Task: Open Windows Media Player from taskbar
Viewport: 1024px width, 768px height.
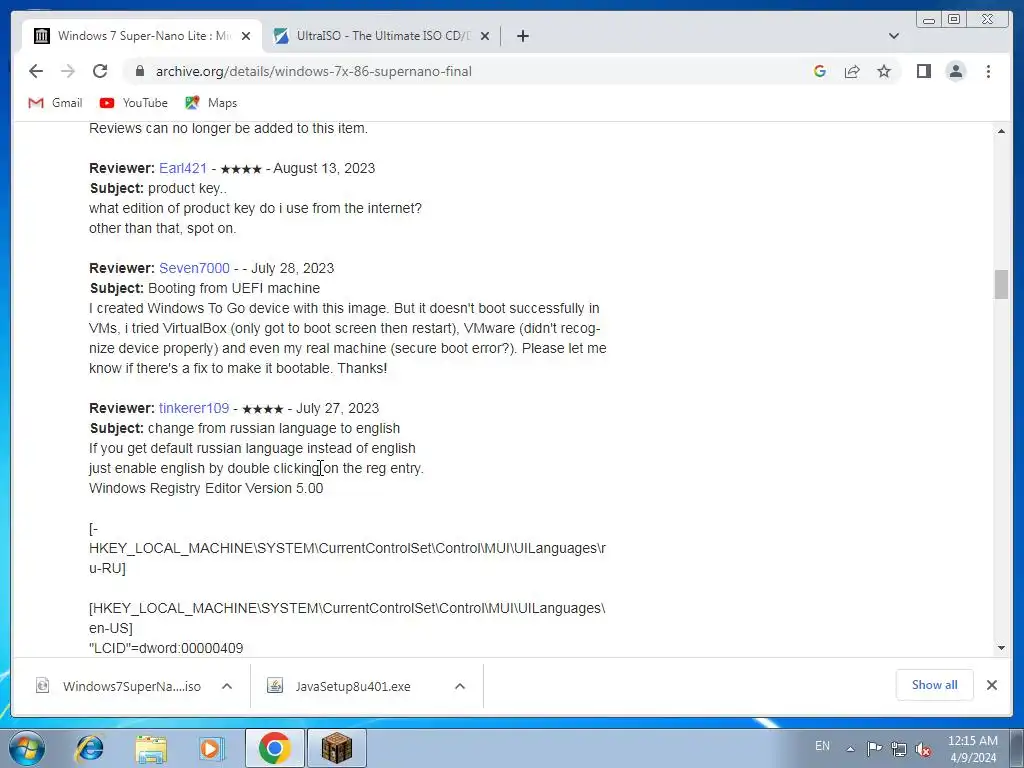Action: pos(211,748)
